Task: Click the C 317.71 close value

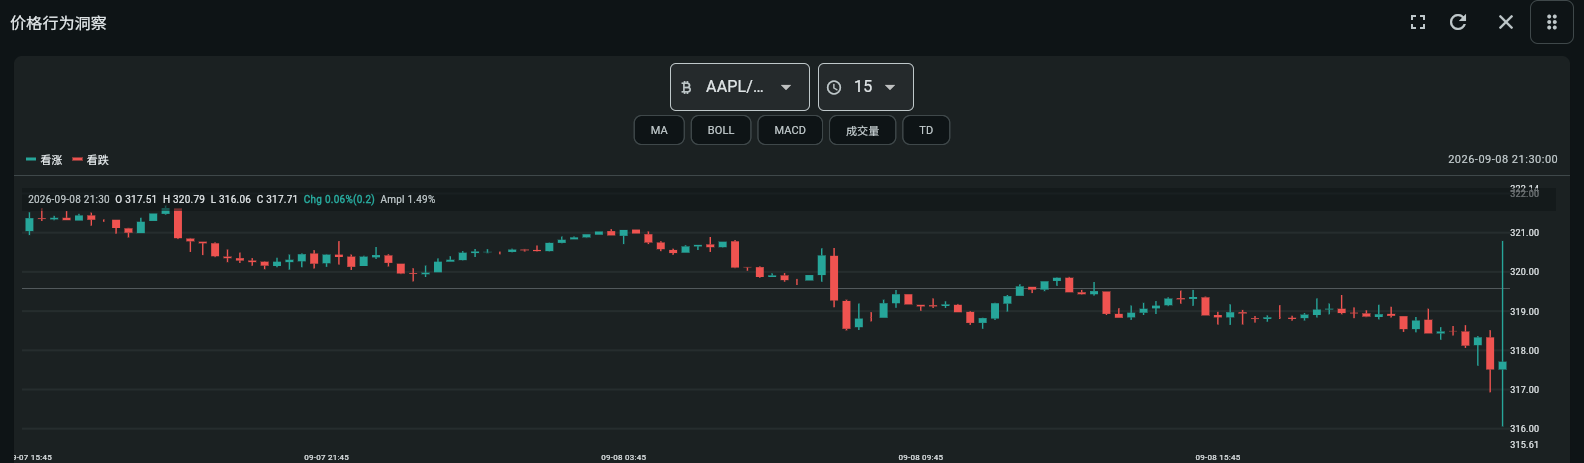Action: point(277,199)
